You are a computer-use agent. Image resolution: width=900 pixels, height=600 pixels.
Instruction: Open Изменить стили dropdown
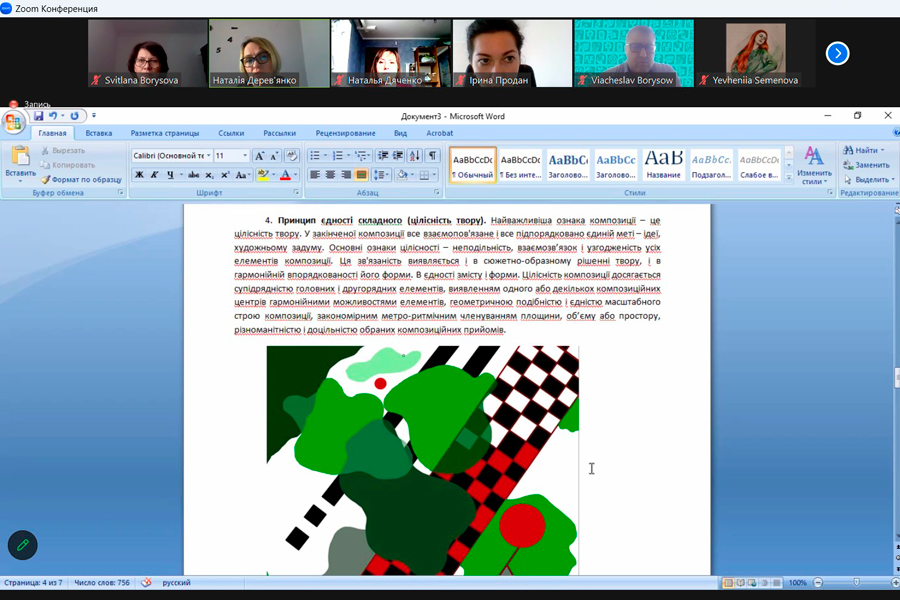(x=814, y=165)
